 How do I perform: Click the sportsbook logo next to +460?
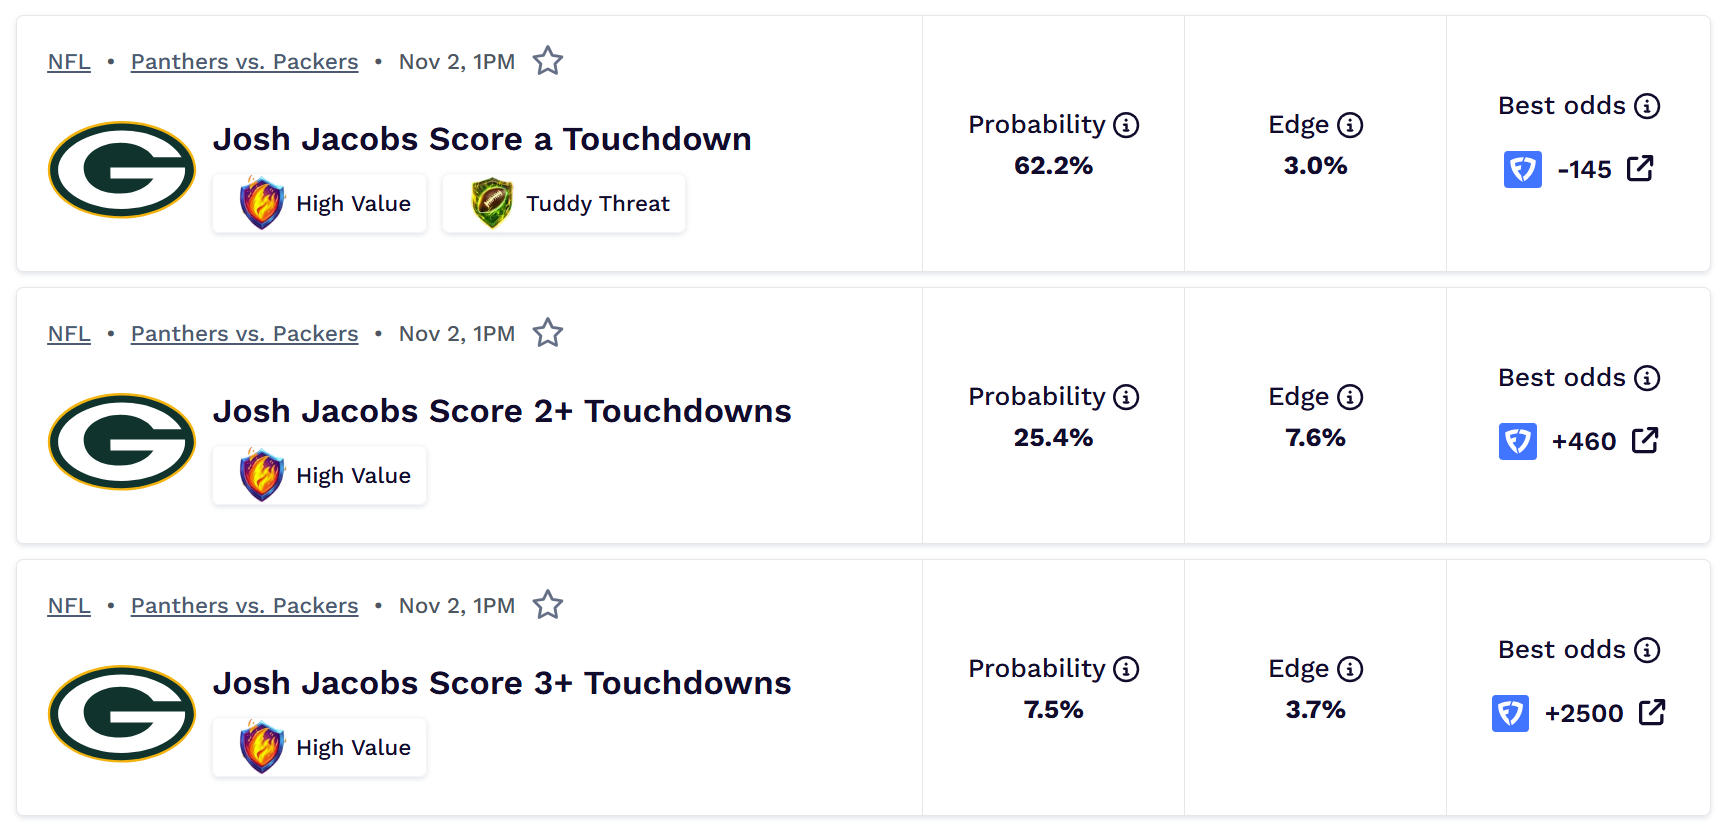point(1517,441)
